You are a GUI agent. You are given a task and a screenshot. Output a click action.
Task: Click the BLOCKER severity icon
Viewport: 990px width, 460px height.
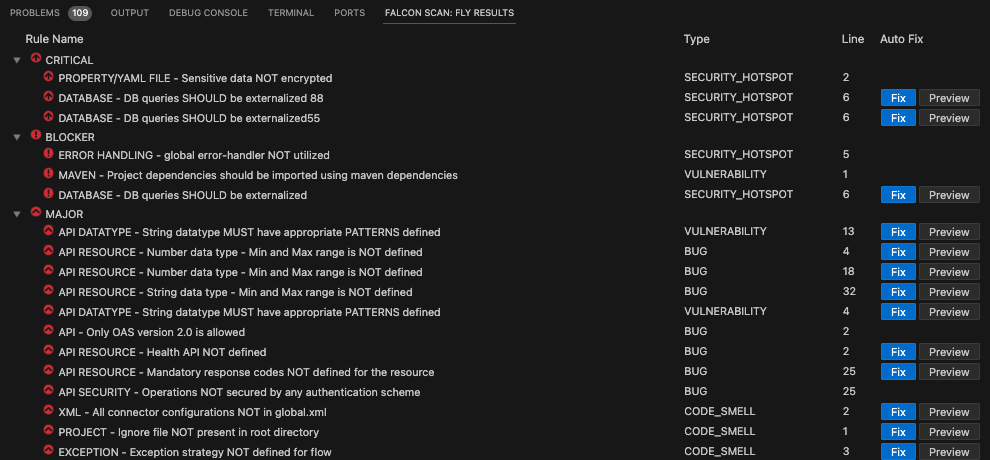point(36,136)
